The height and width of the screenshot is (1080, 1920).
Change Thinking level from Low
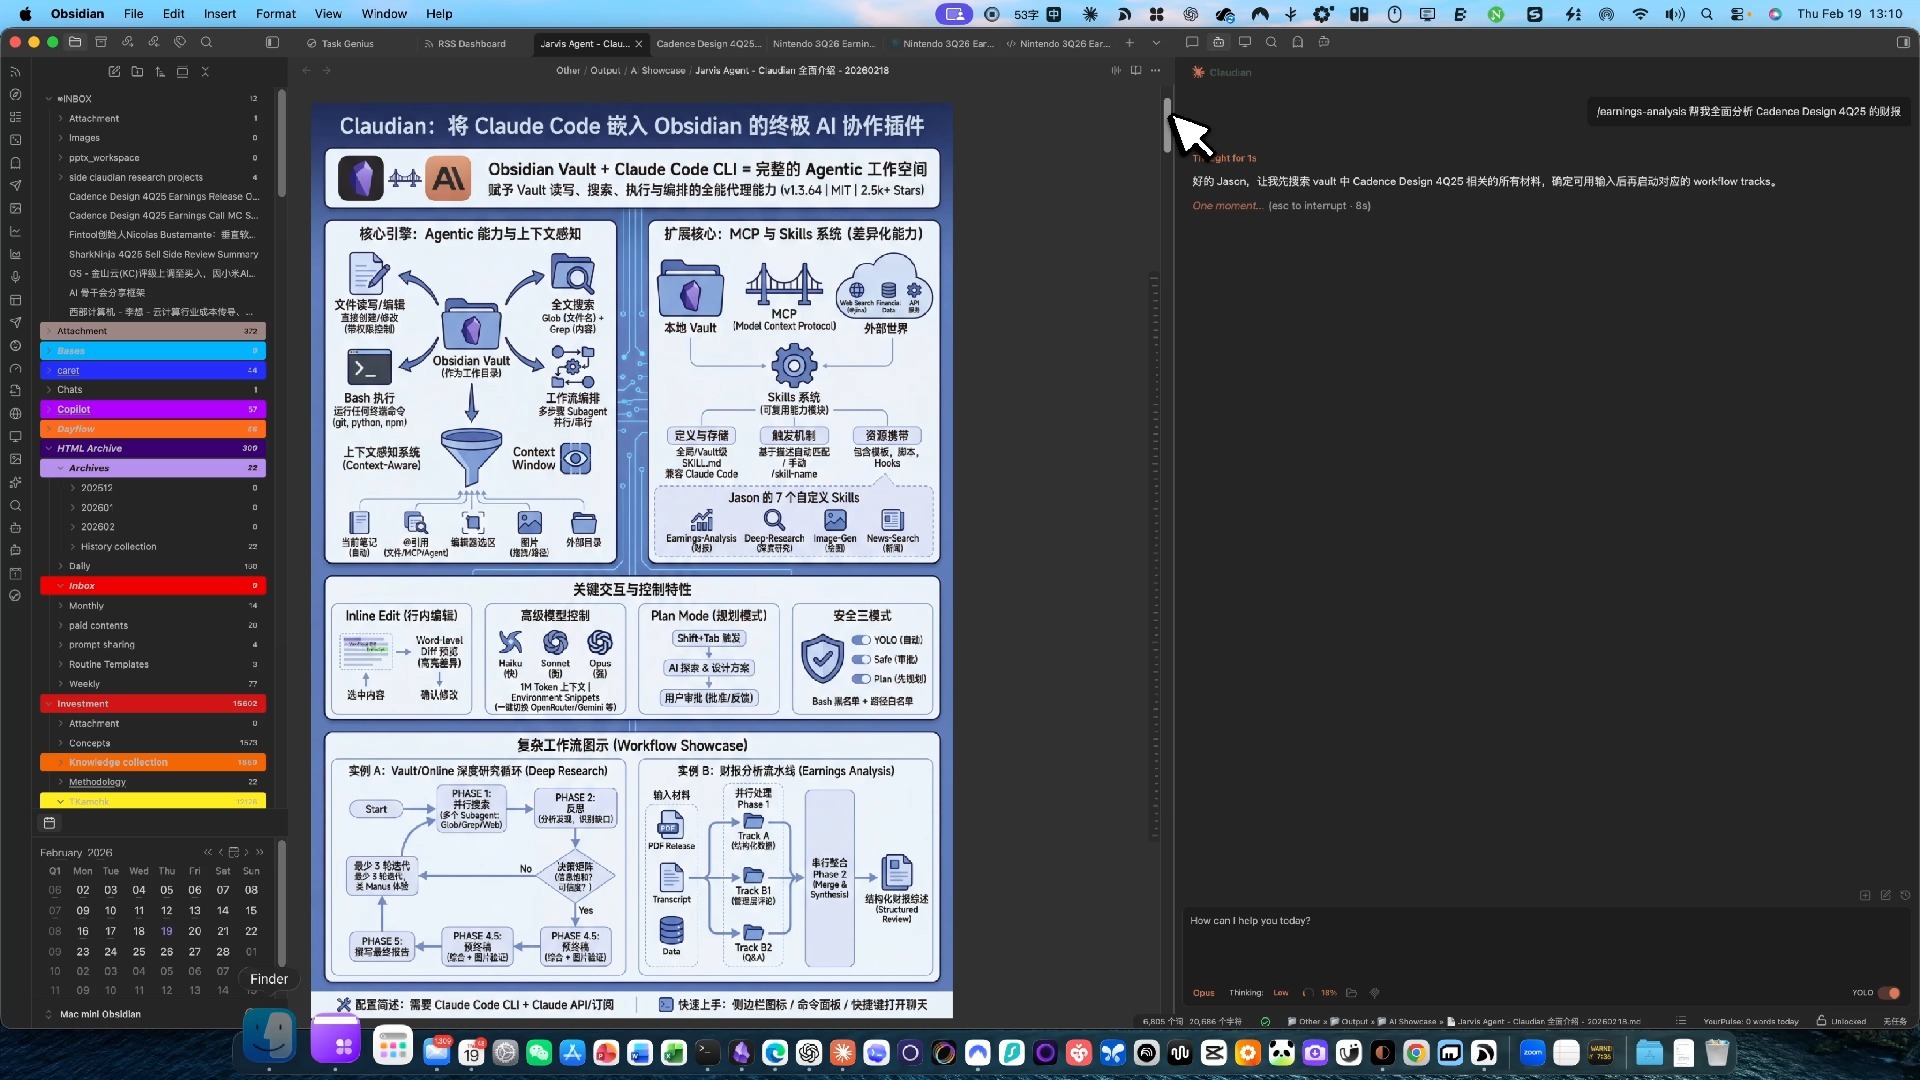pyautogui.click(x=1280, y=993)
